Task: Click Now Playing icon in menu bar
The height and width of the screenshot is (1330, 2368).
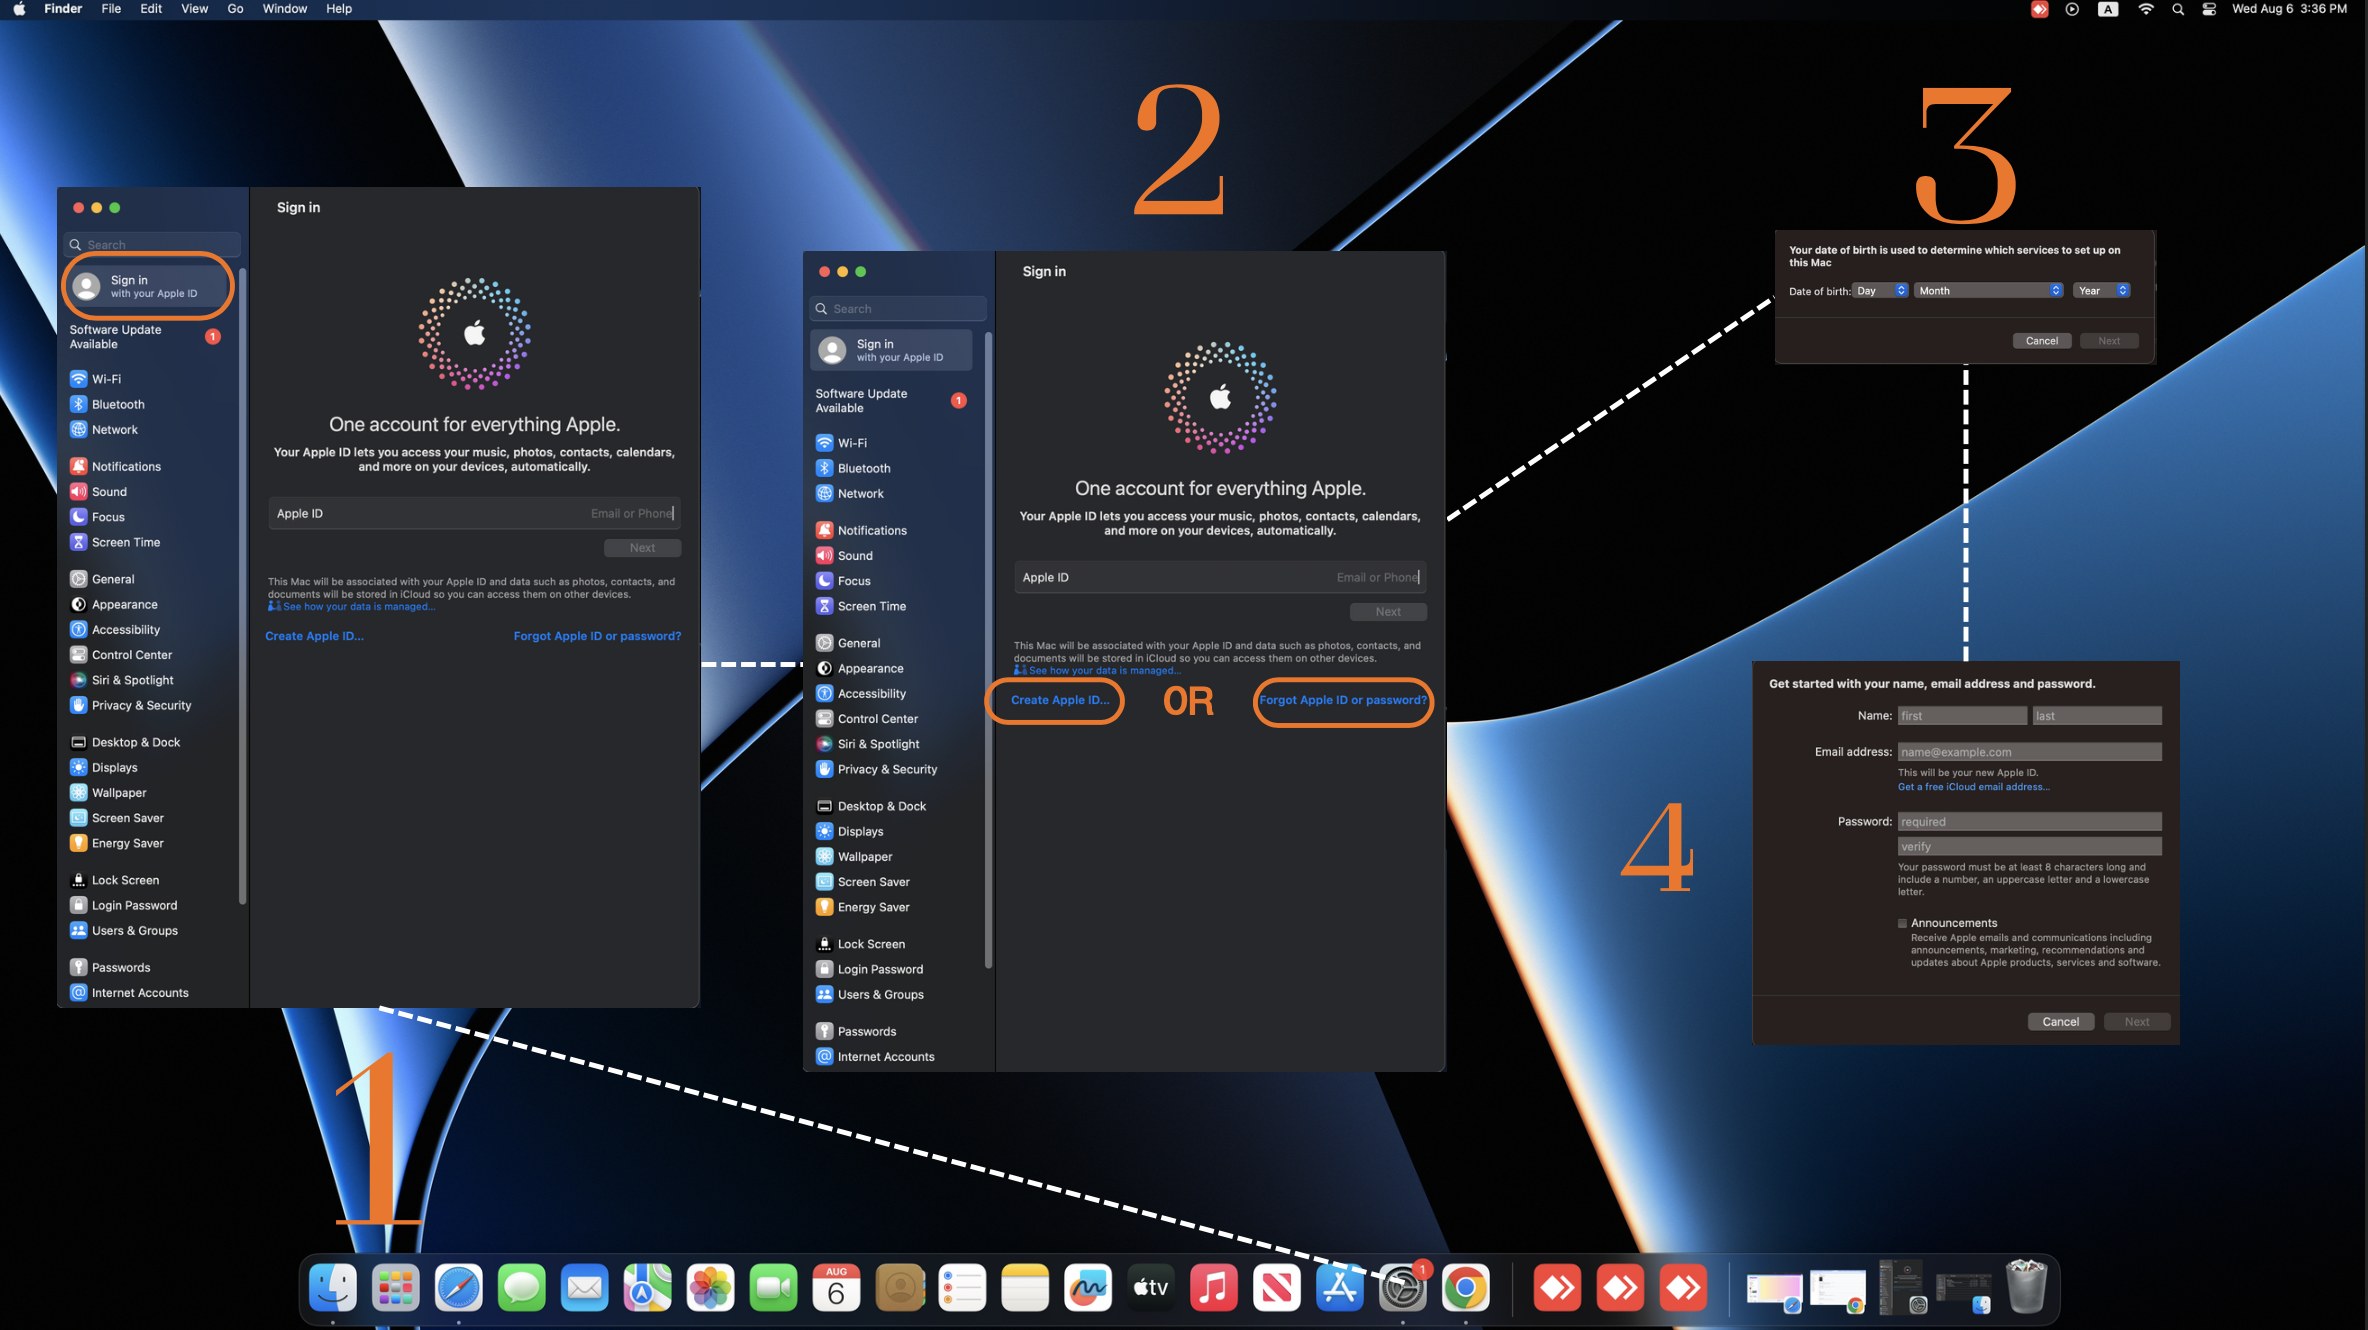Action: point(2073,9)
